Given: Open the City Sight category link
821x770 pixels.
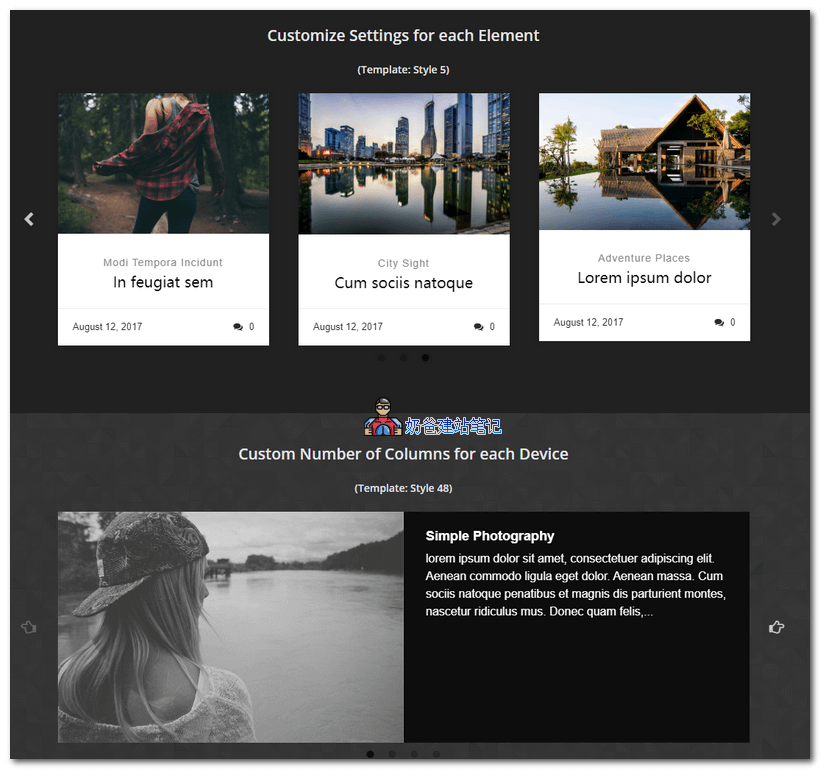Looking at the screenshot, I should tap(403, 264).
